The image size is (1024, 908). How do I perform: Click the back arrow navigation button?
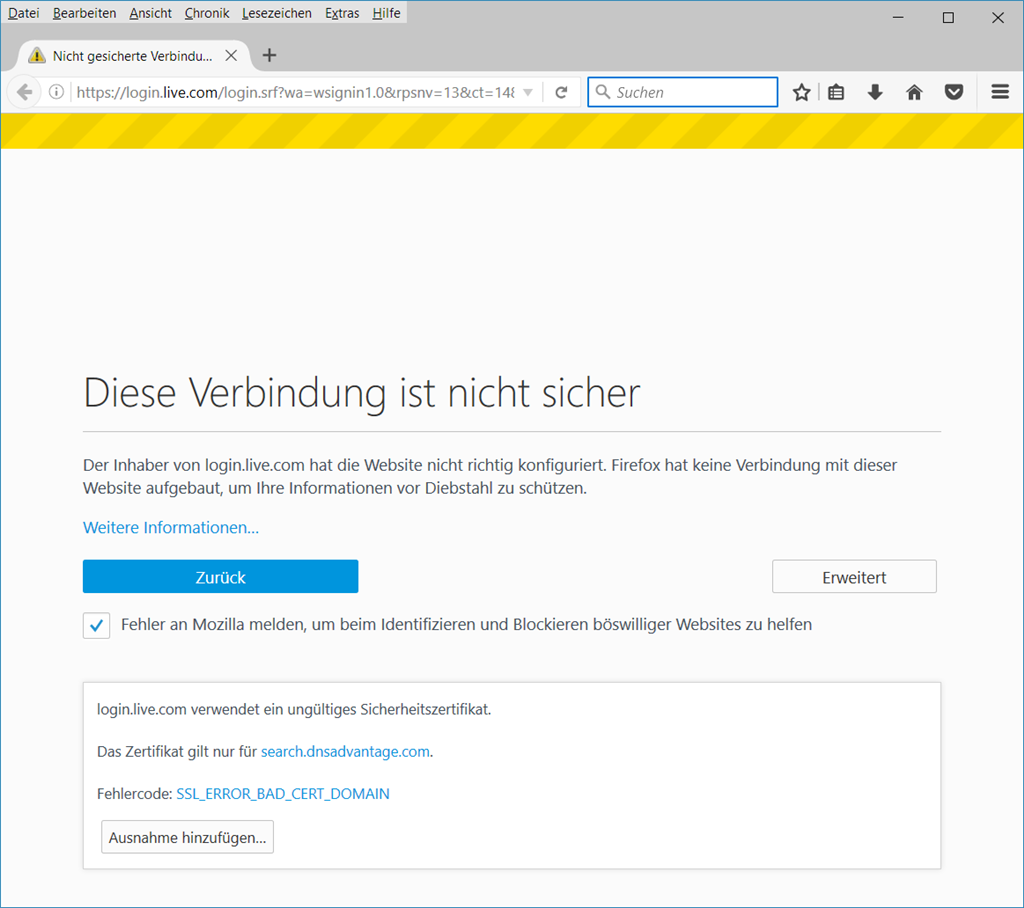25,92
